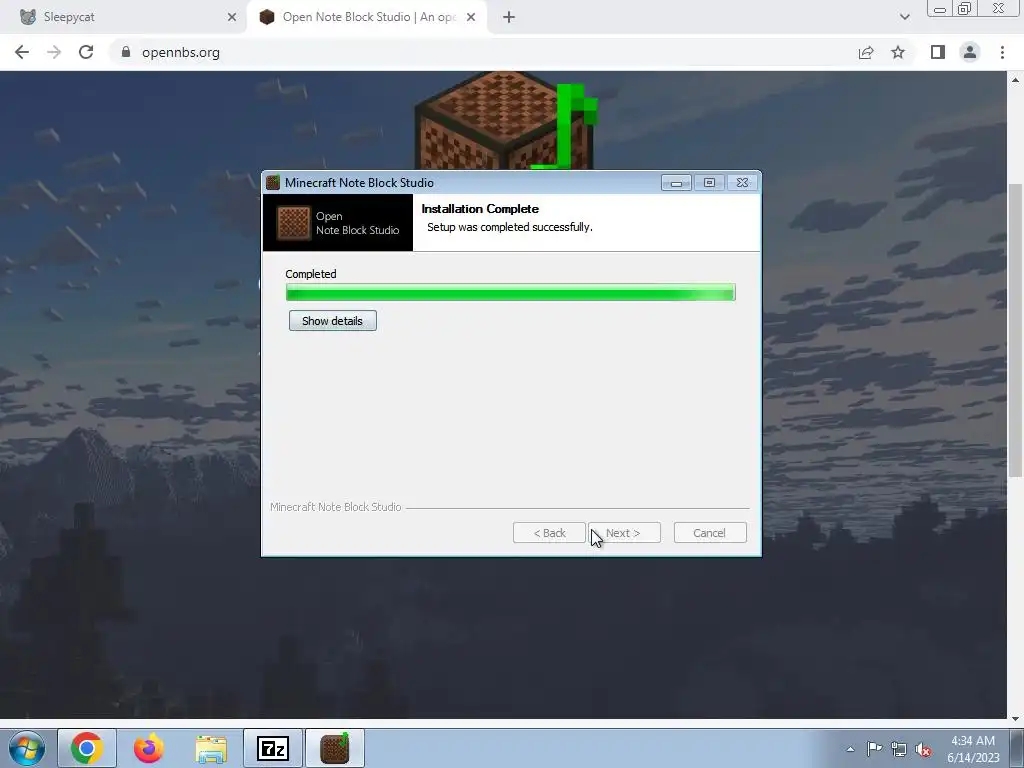Click the Open Note Block Studio logo banner
The image size is (1024, 768).
coord(338,223)
